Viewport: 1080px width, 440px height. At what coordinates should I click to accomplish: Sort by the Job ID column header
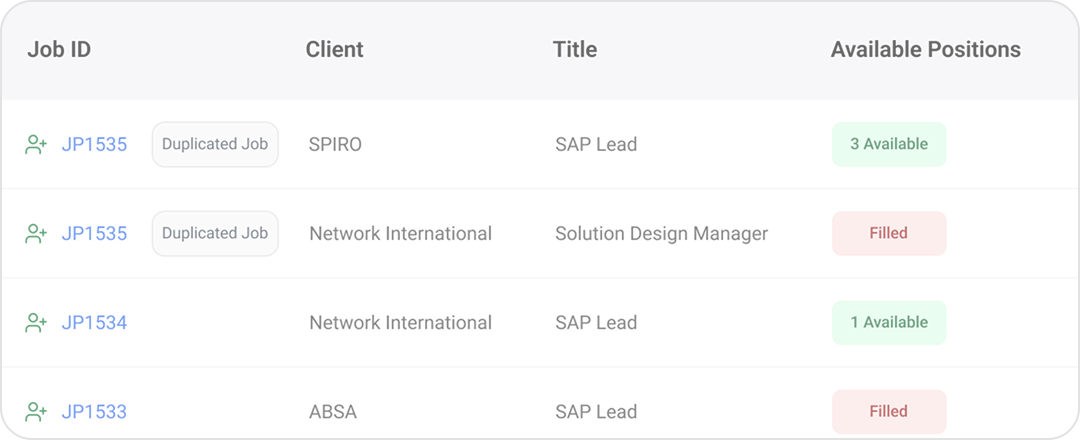tap(59, 50)
